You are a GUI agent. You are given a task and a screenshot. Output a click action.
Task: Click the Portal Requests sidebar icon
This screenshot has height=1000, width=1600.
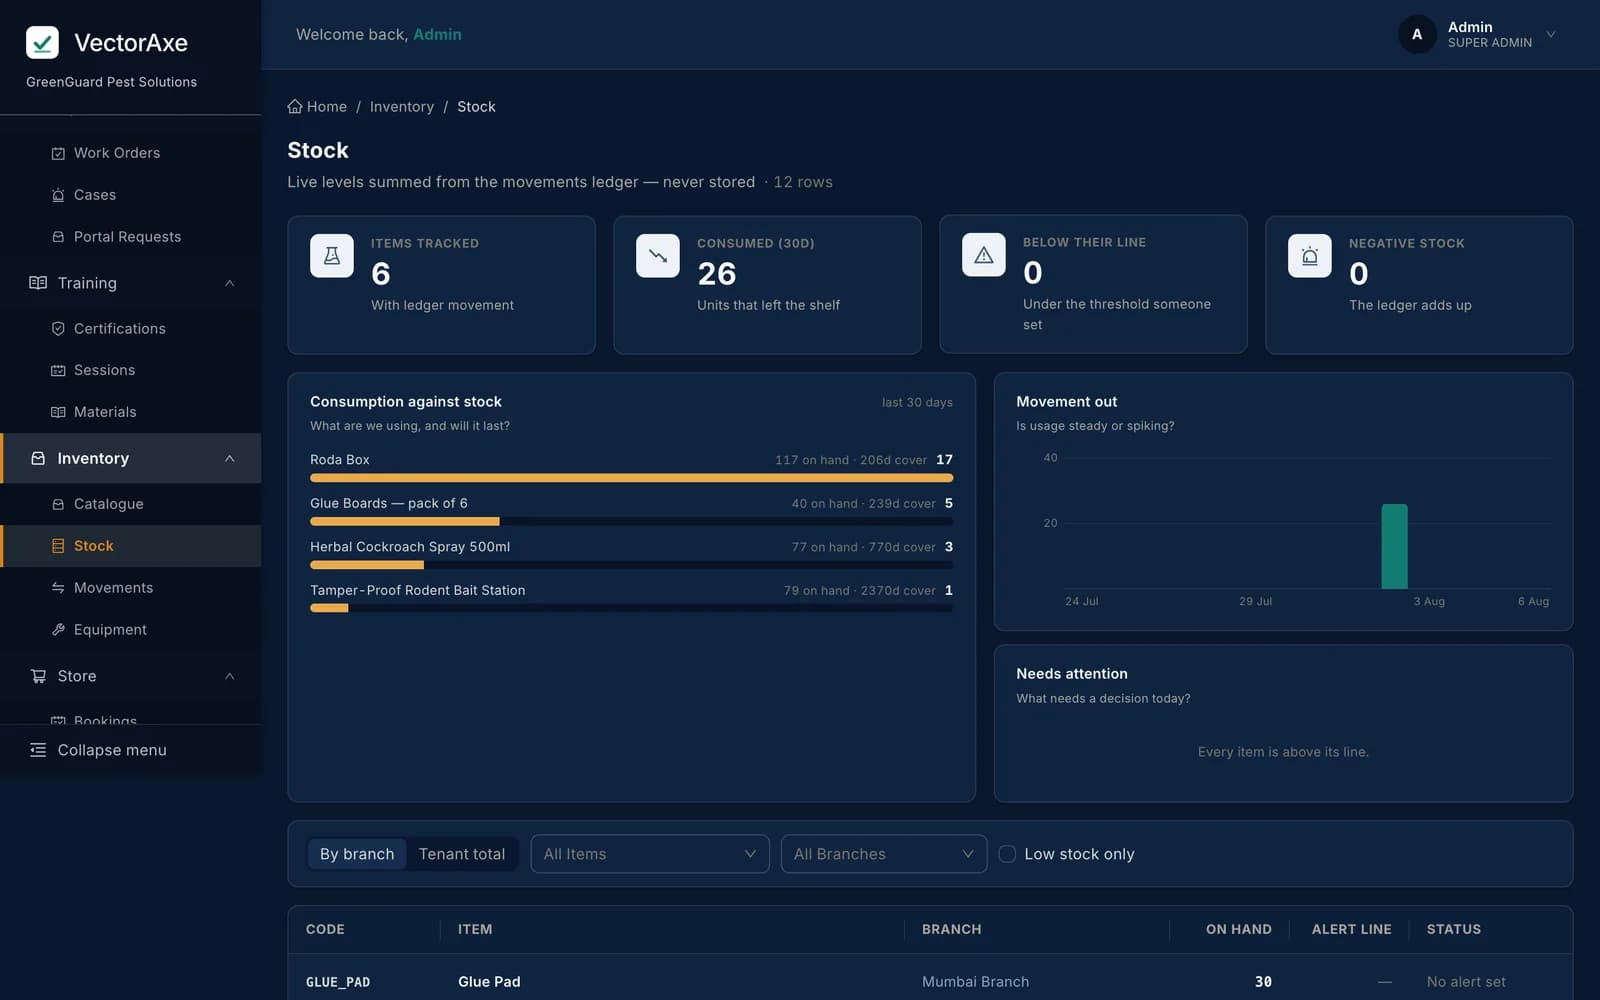pos(58,237)
